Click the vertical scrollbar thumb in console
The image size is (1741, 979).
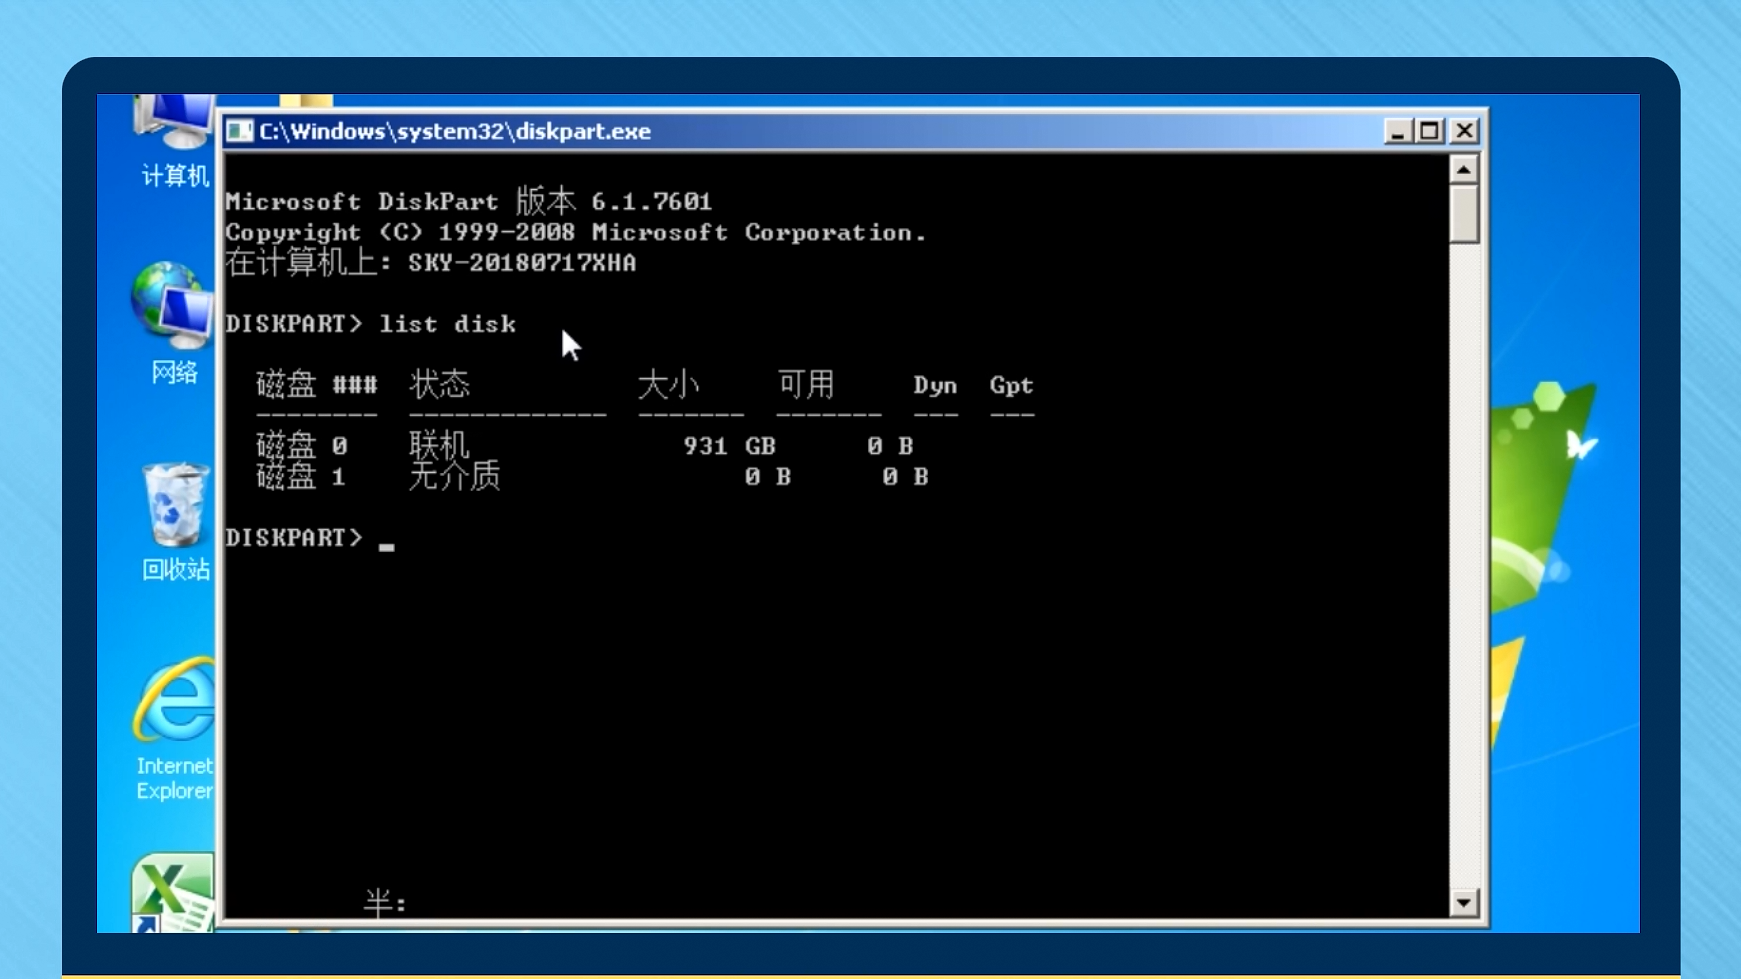click(1464, 214)
